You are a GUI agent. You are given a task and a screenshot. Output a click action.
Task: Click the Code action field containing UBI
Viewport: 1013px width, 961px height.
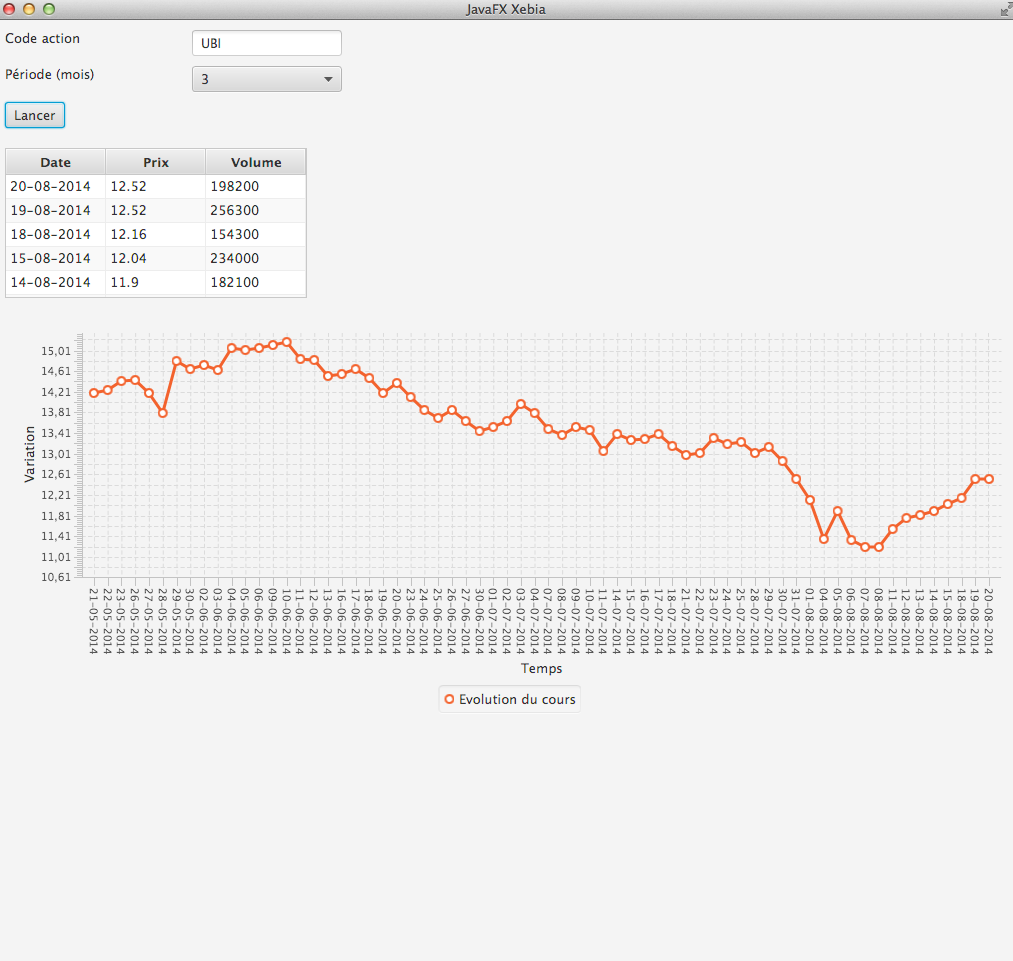tap(266, 43)
